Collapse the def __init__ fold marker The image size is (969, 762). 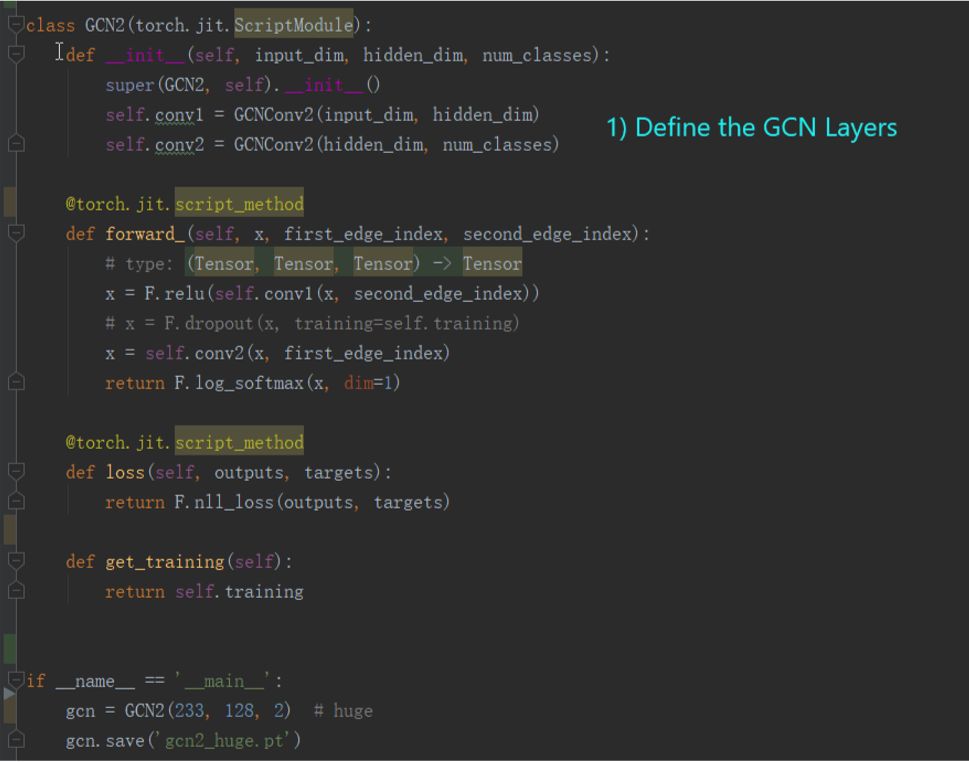15,54
